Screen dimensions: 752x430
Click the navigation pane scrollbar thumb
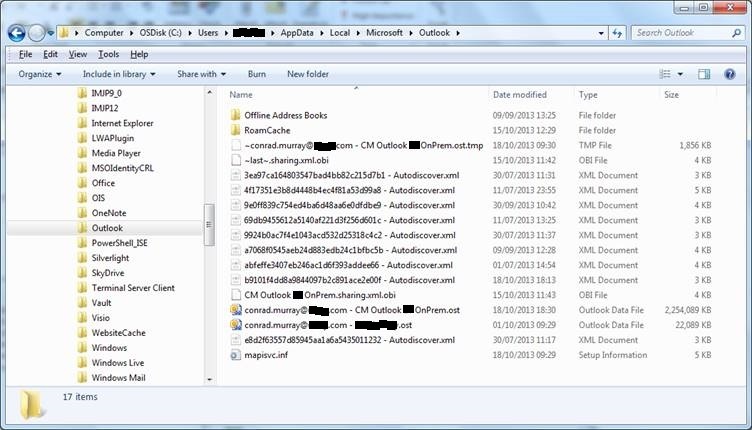click(209, 224)
